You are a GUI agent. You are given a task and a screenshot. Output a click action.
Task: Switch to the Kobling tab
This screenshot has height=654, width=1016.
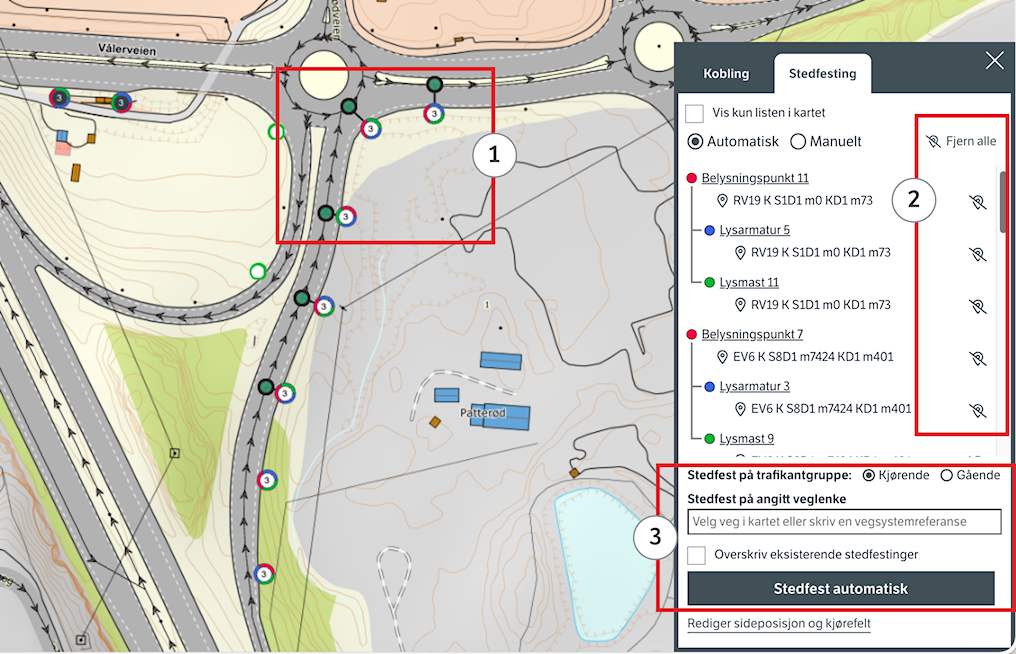click(x=726, y=74)
